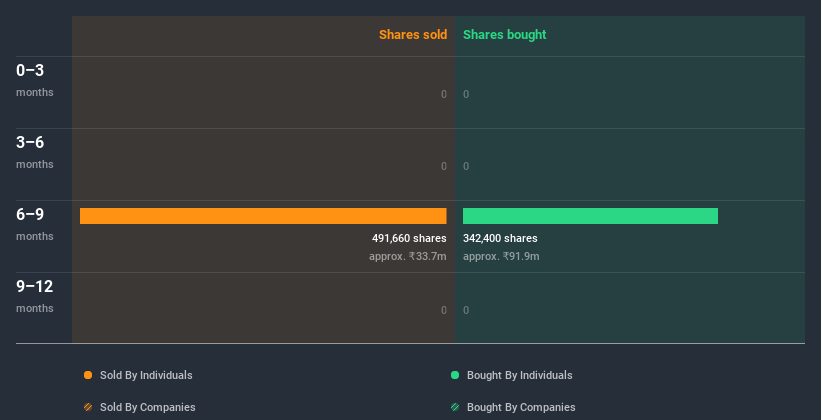Click the 6–9 months row label
The height and width of the screenshot is (420, 821).
tap(35, 224)
